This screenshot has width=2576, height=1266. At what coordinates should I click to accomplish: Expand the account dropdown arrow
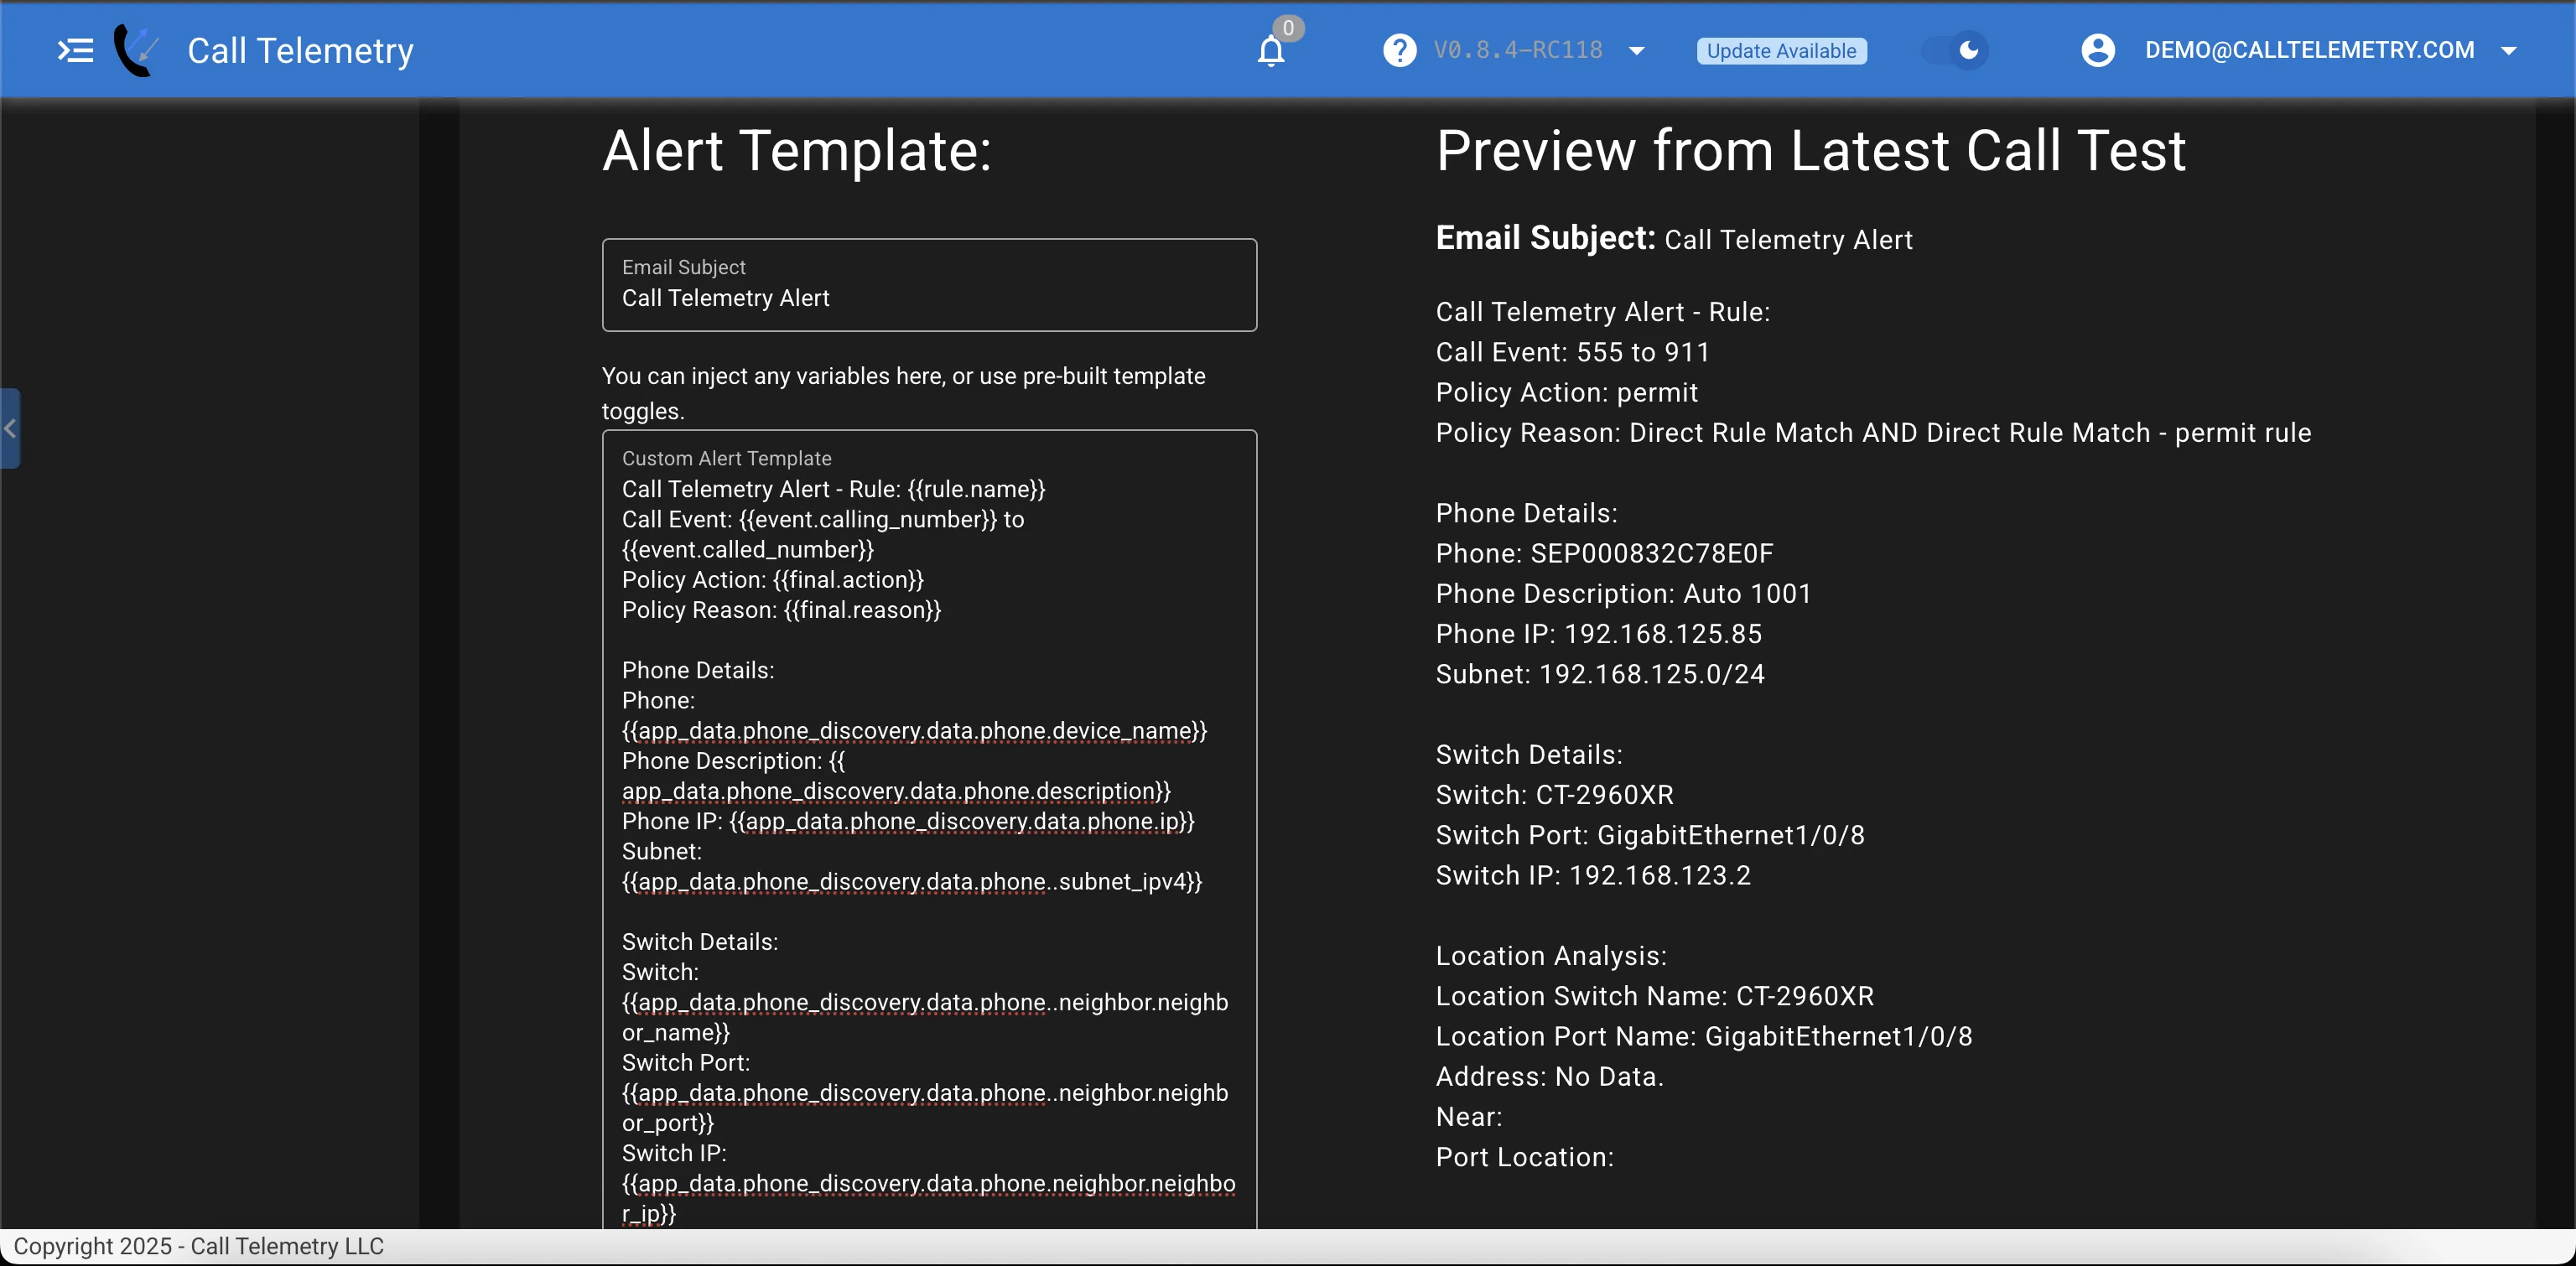[2509, 51]
